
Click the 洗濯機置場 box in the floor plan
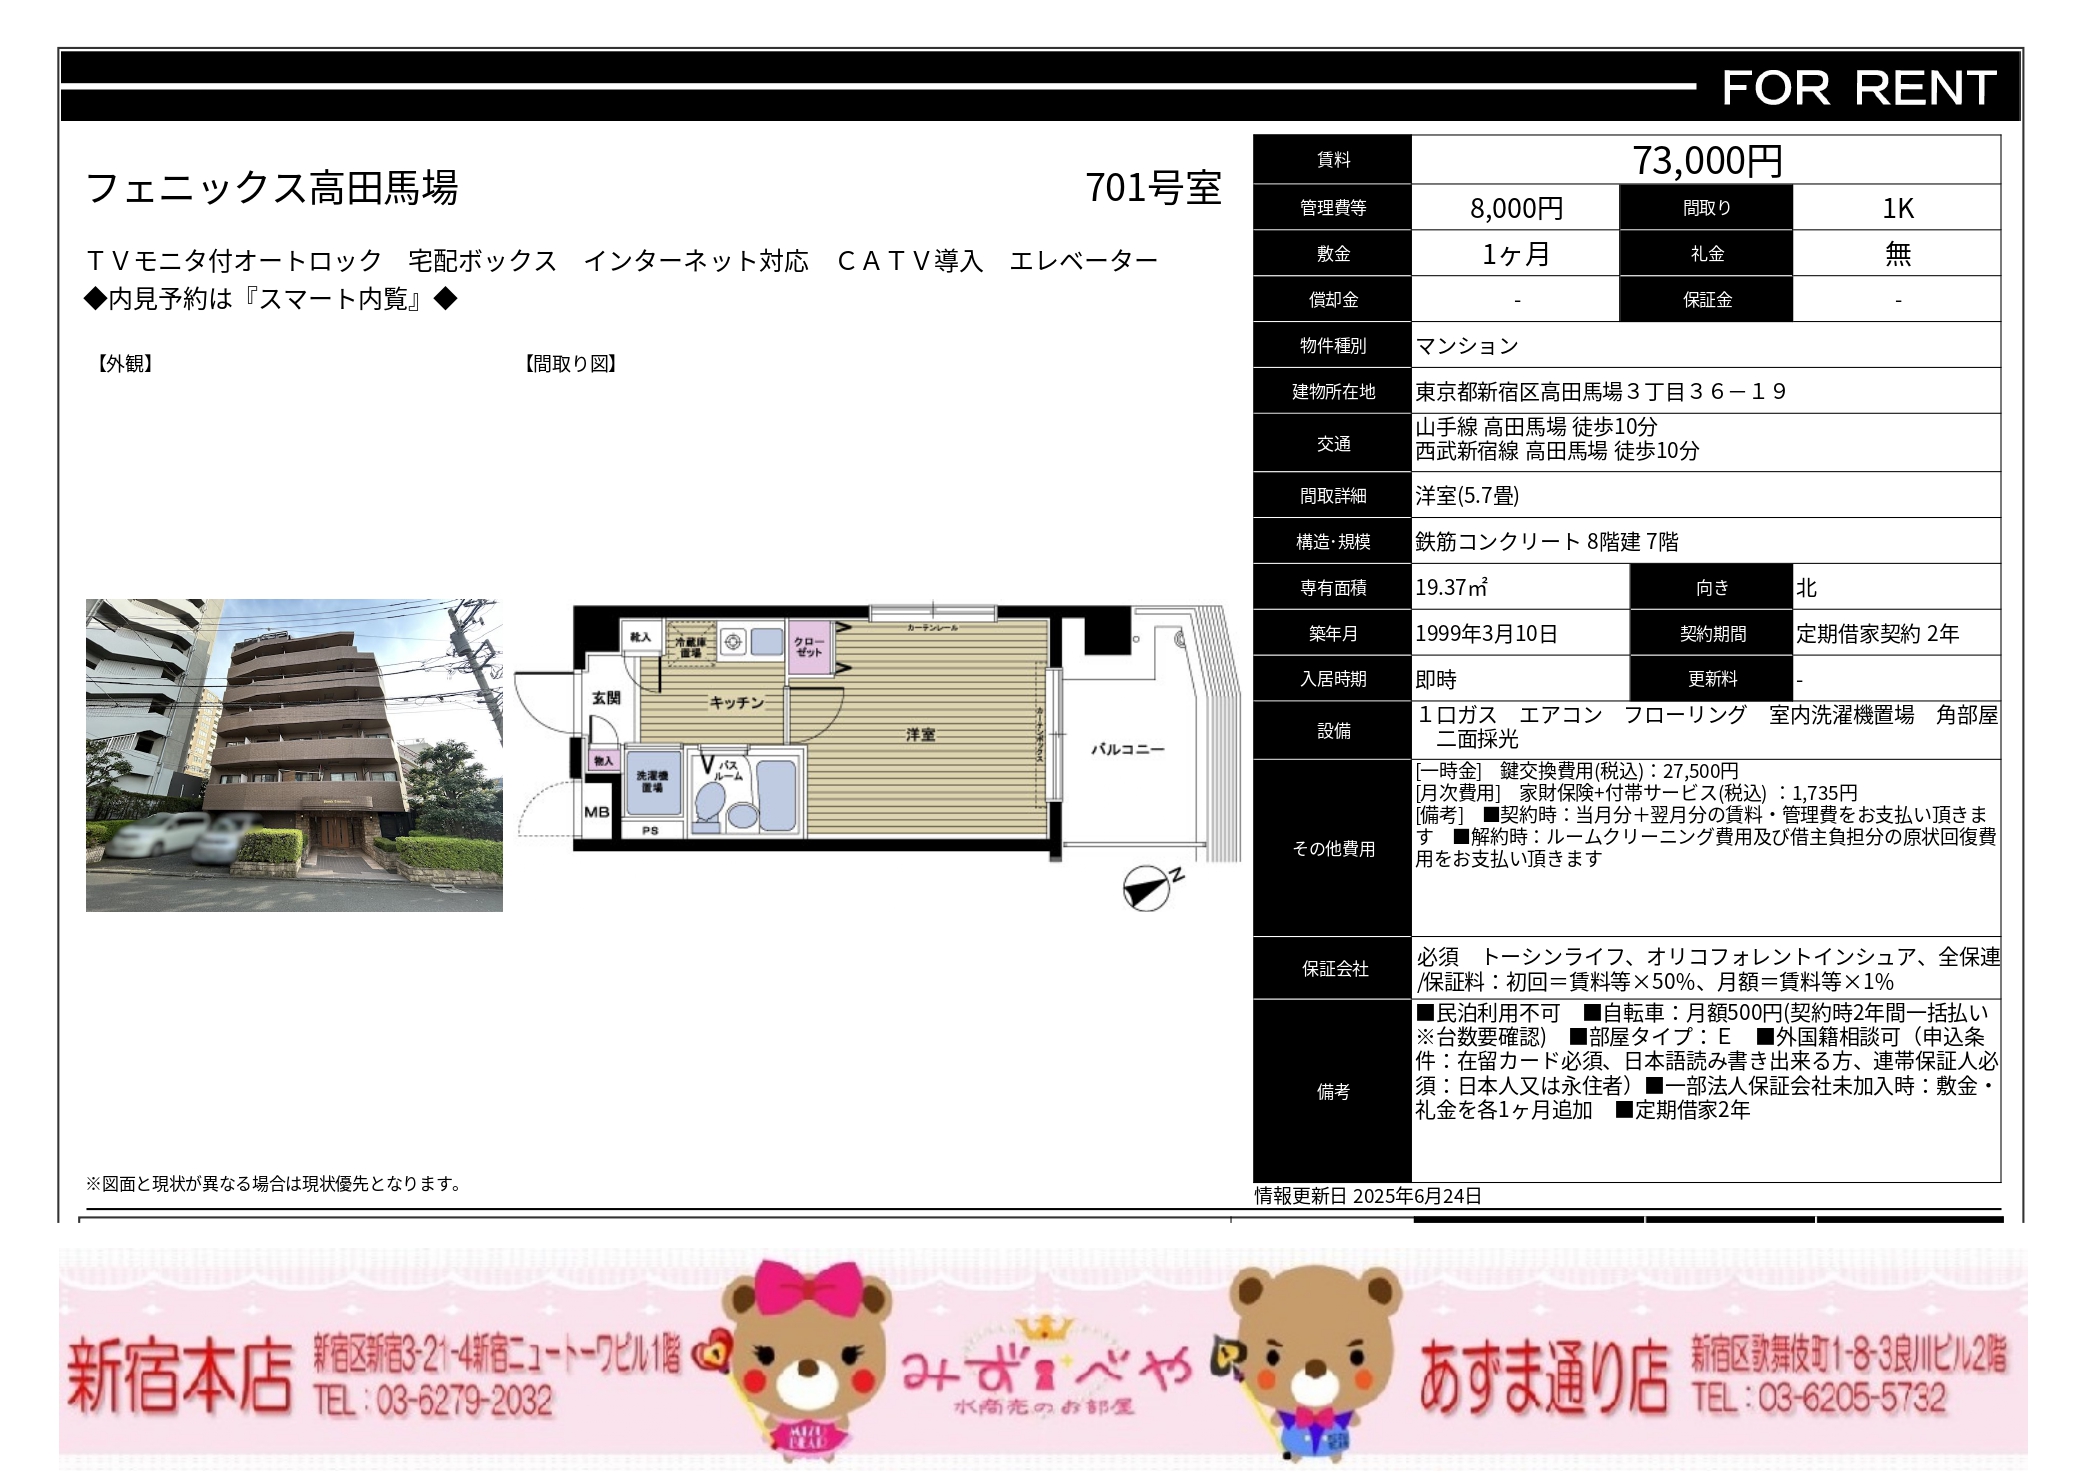[652, 782]
